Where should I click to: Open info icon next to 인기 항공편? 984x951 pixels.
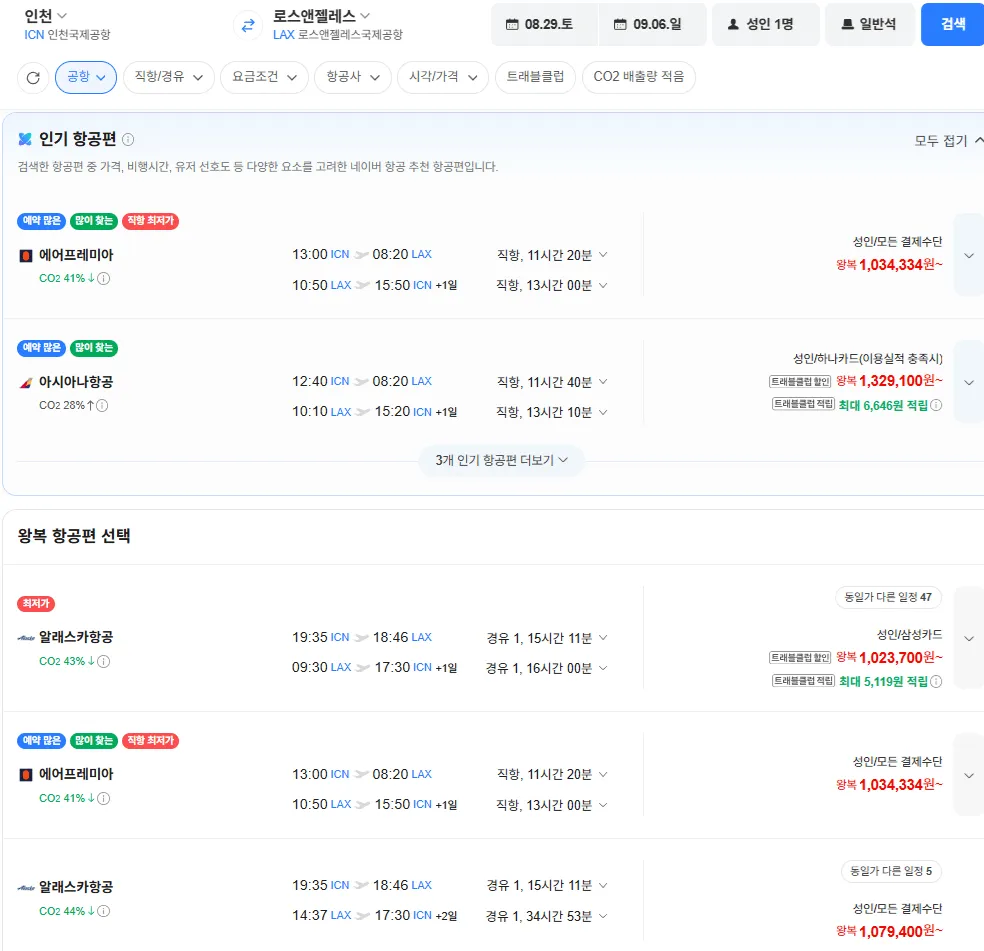(128, 139)
